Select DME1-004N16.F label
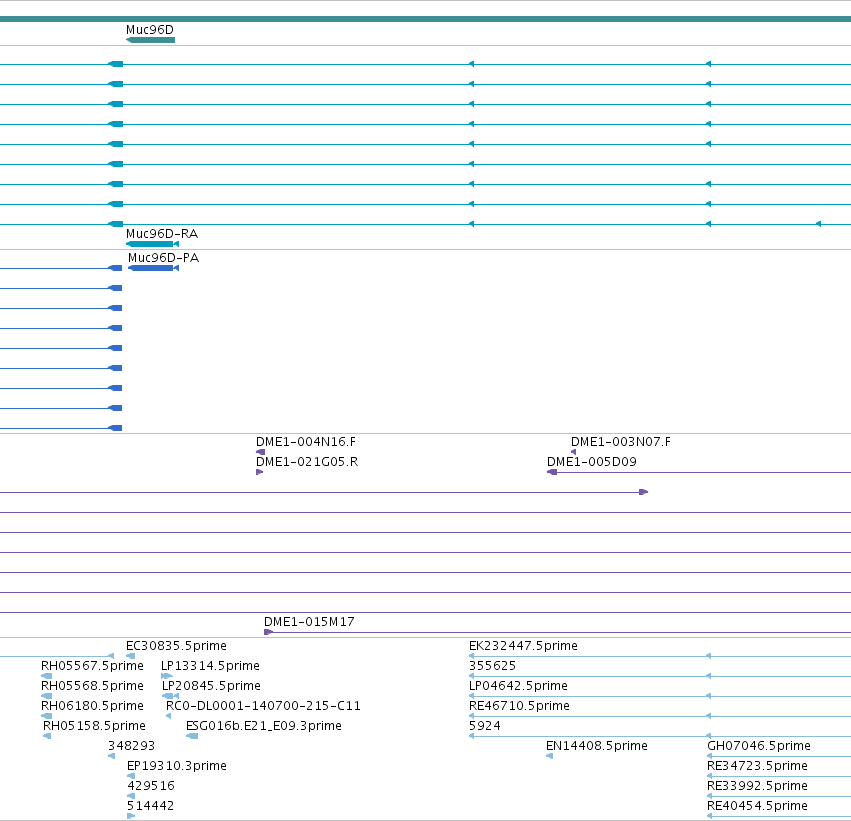The width and height of the screenshot is (851, 821). point(306,442)
